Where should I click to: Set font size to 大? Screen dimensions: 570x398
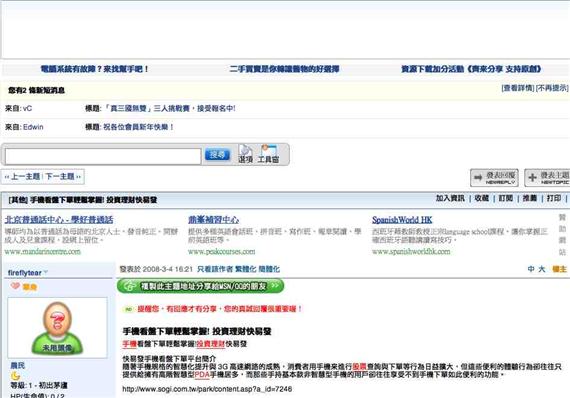click(542, 269)
